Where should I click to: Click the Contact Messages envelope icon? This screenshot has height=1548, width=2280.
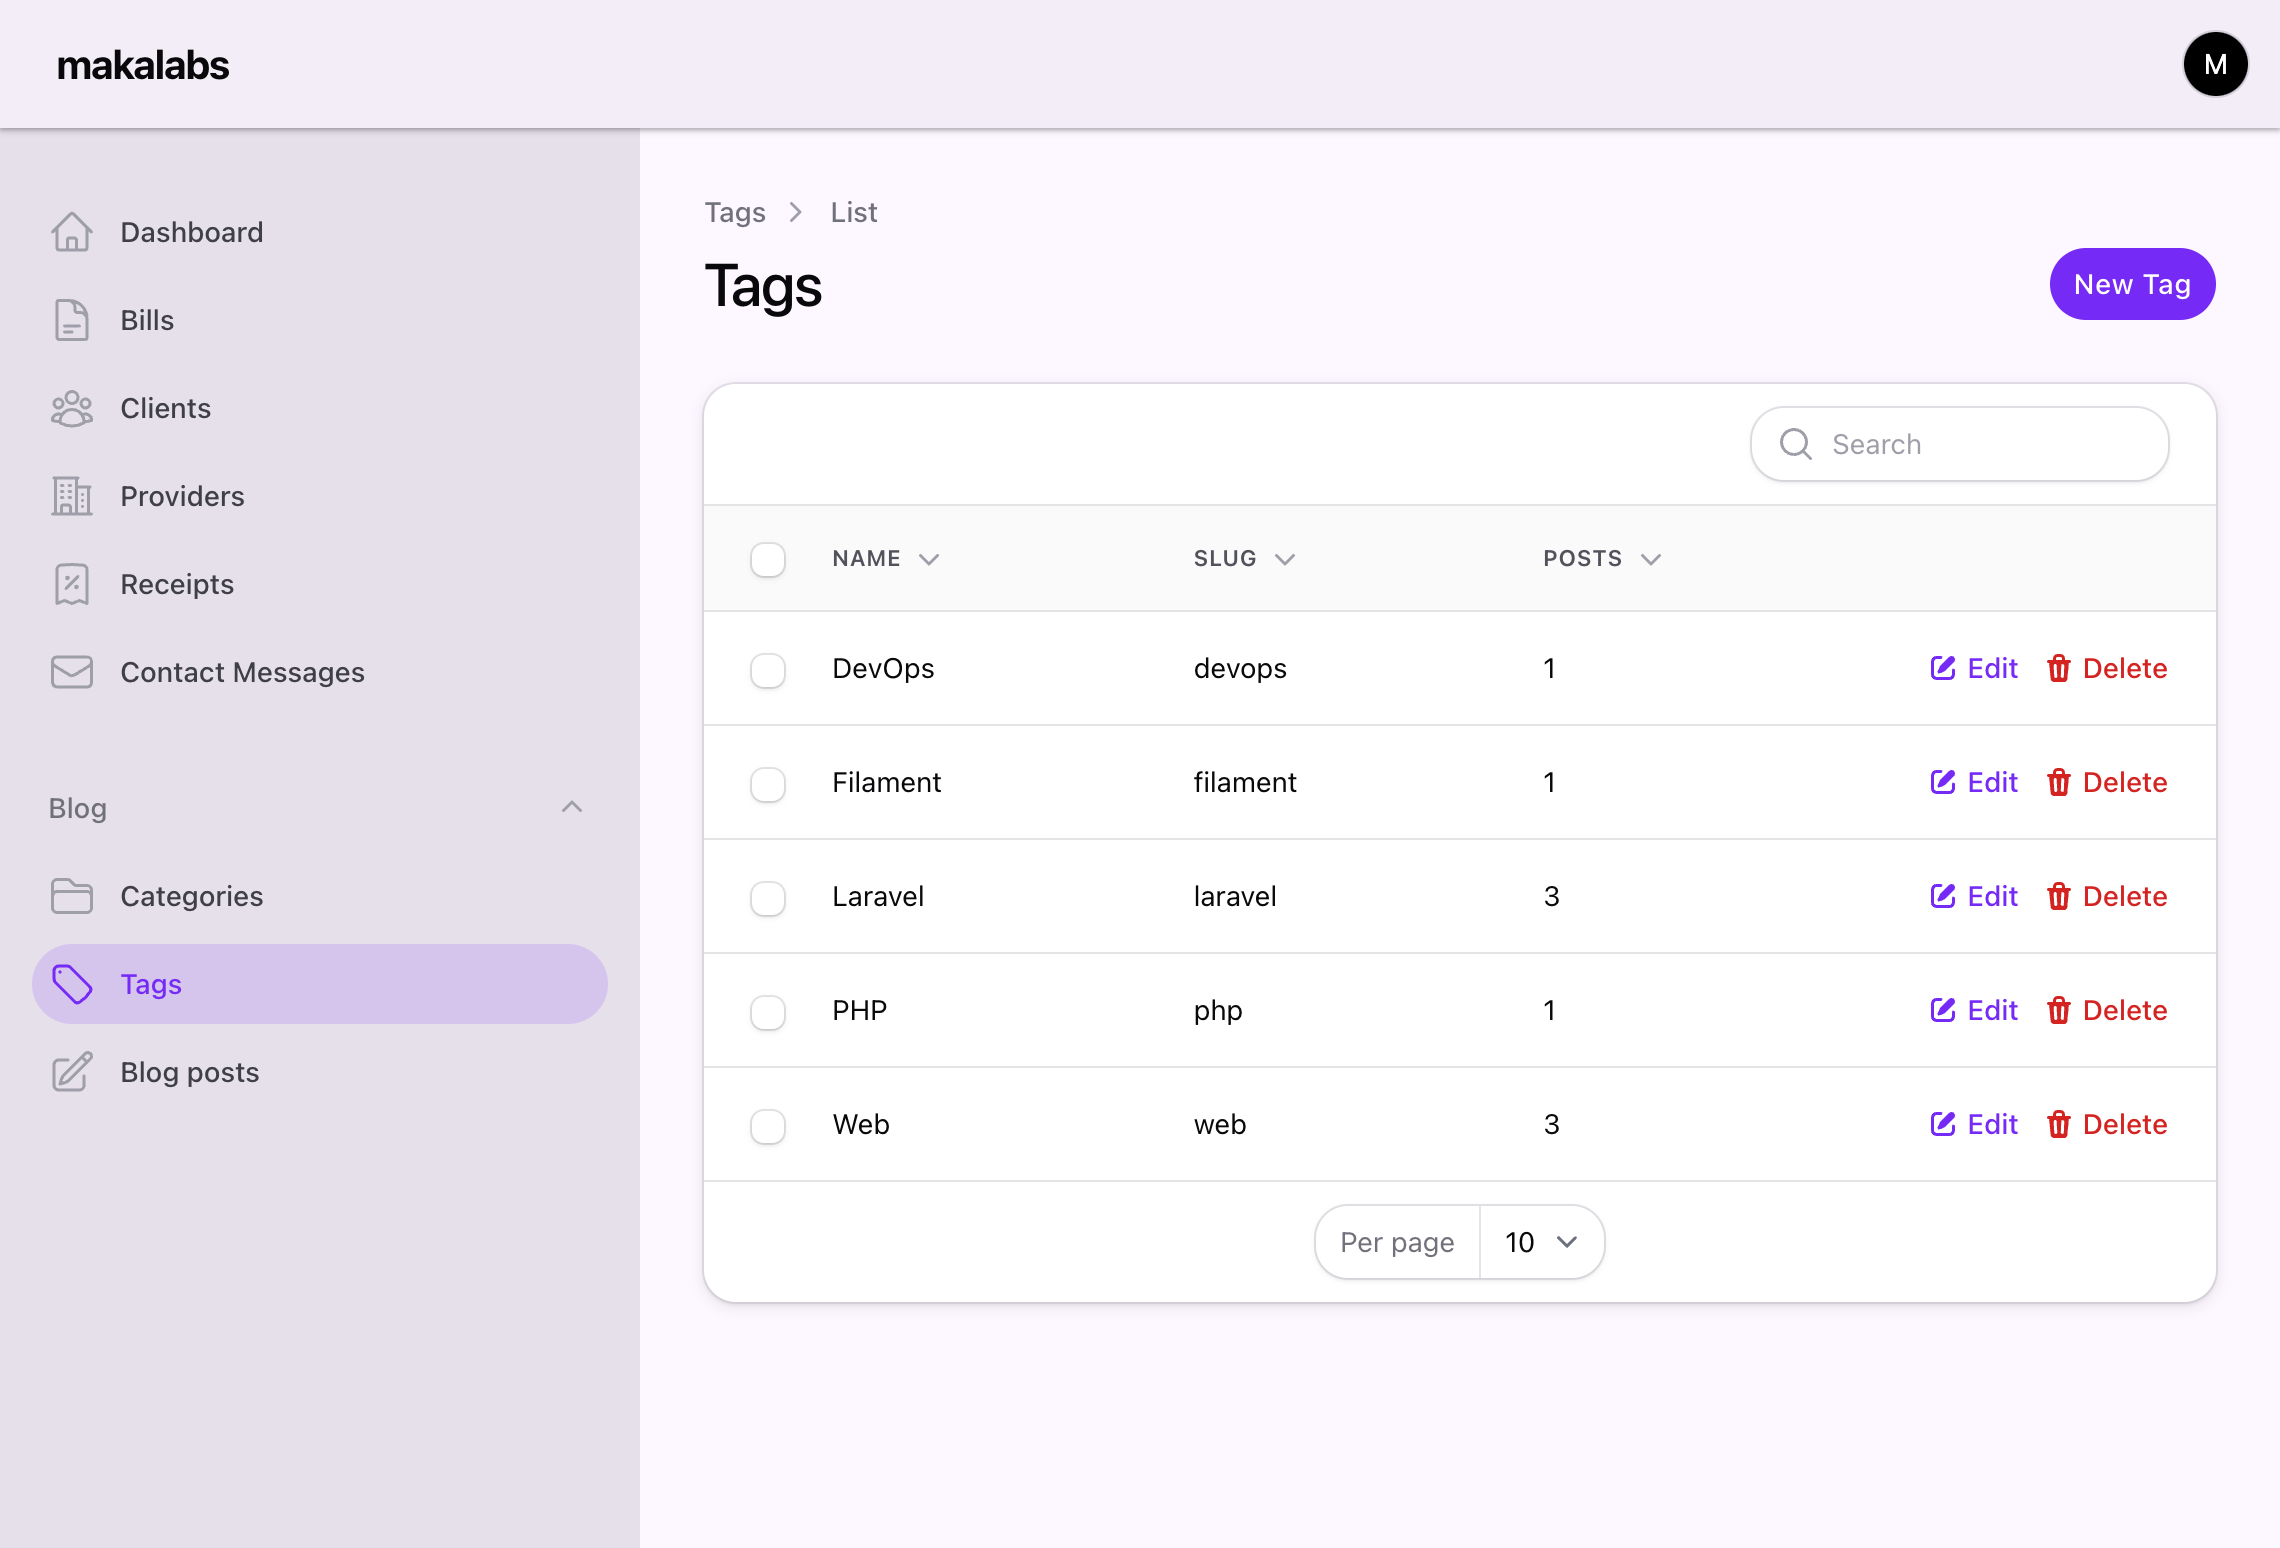coord(71,671)
